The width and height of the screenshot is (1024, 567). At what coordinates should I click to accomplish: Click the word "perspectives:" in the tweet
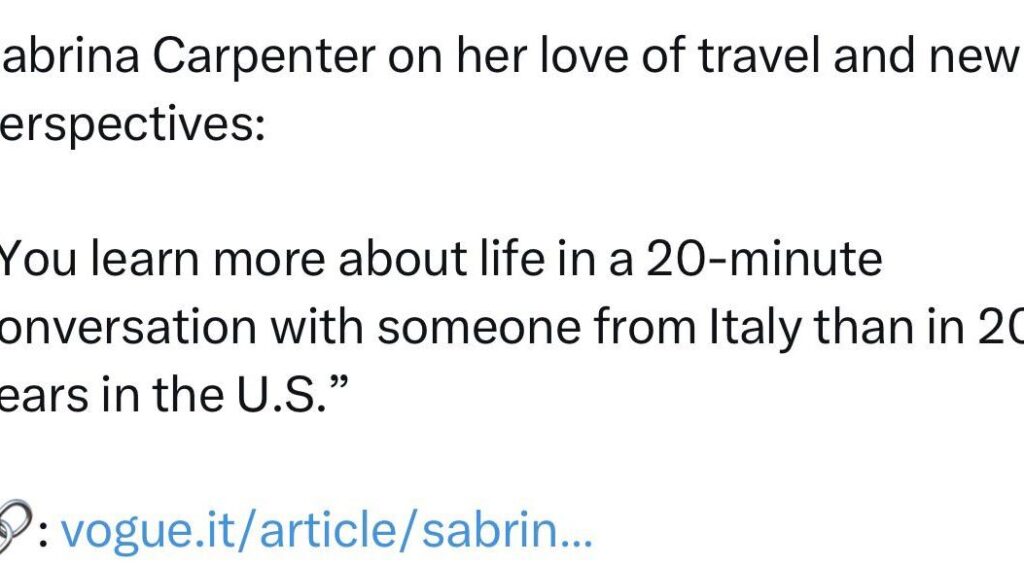[132, 128]
